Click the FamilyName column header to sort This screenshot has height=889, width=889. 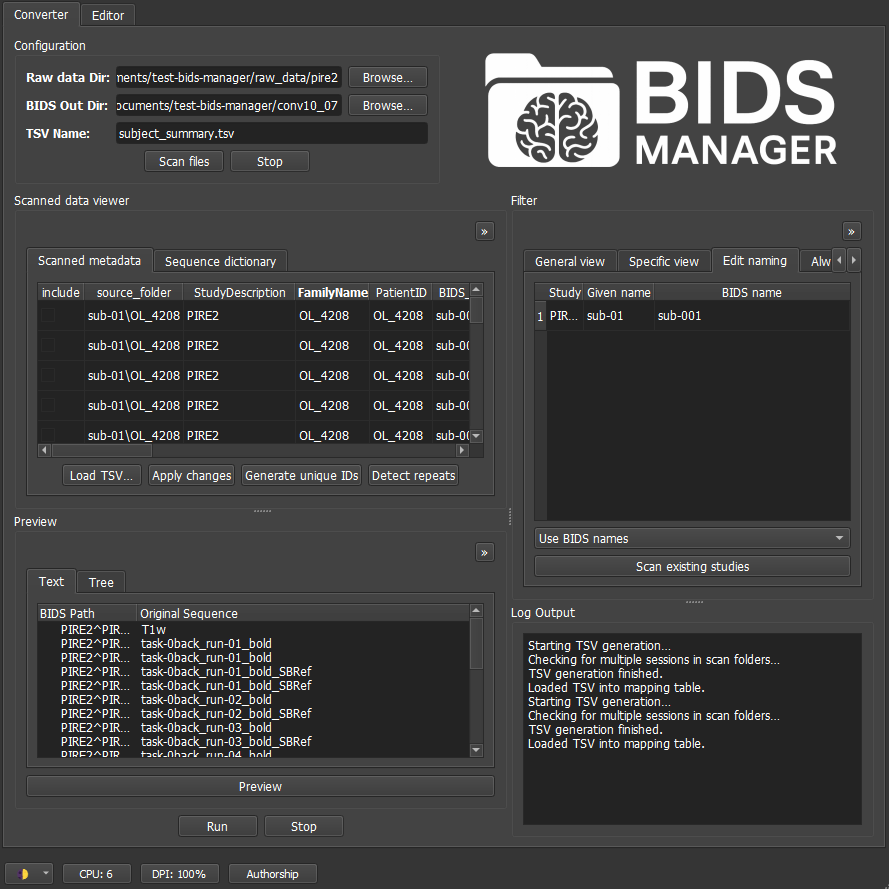[x=332, y=293]
